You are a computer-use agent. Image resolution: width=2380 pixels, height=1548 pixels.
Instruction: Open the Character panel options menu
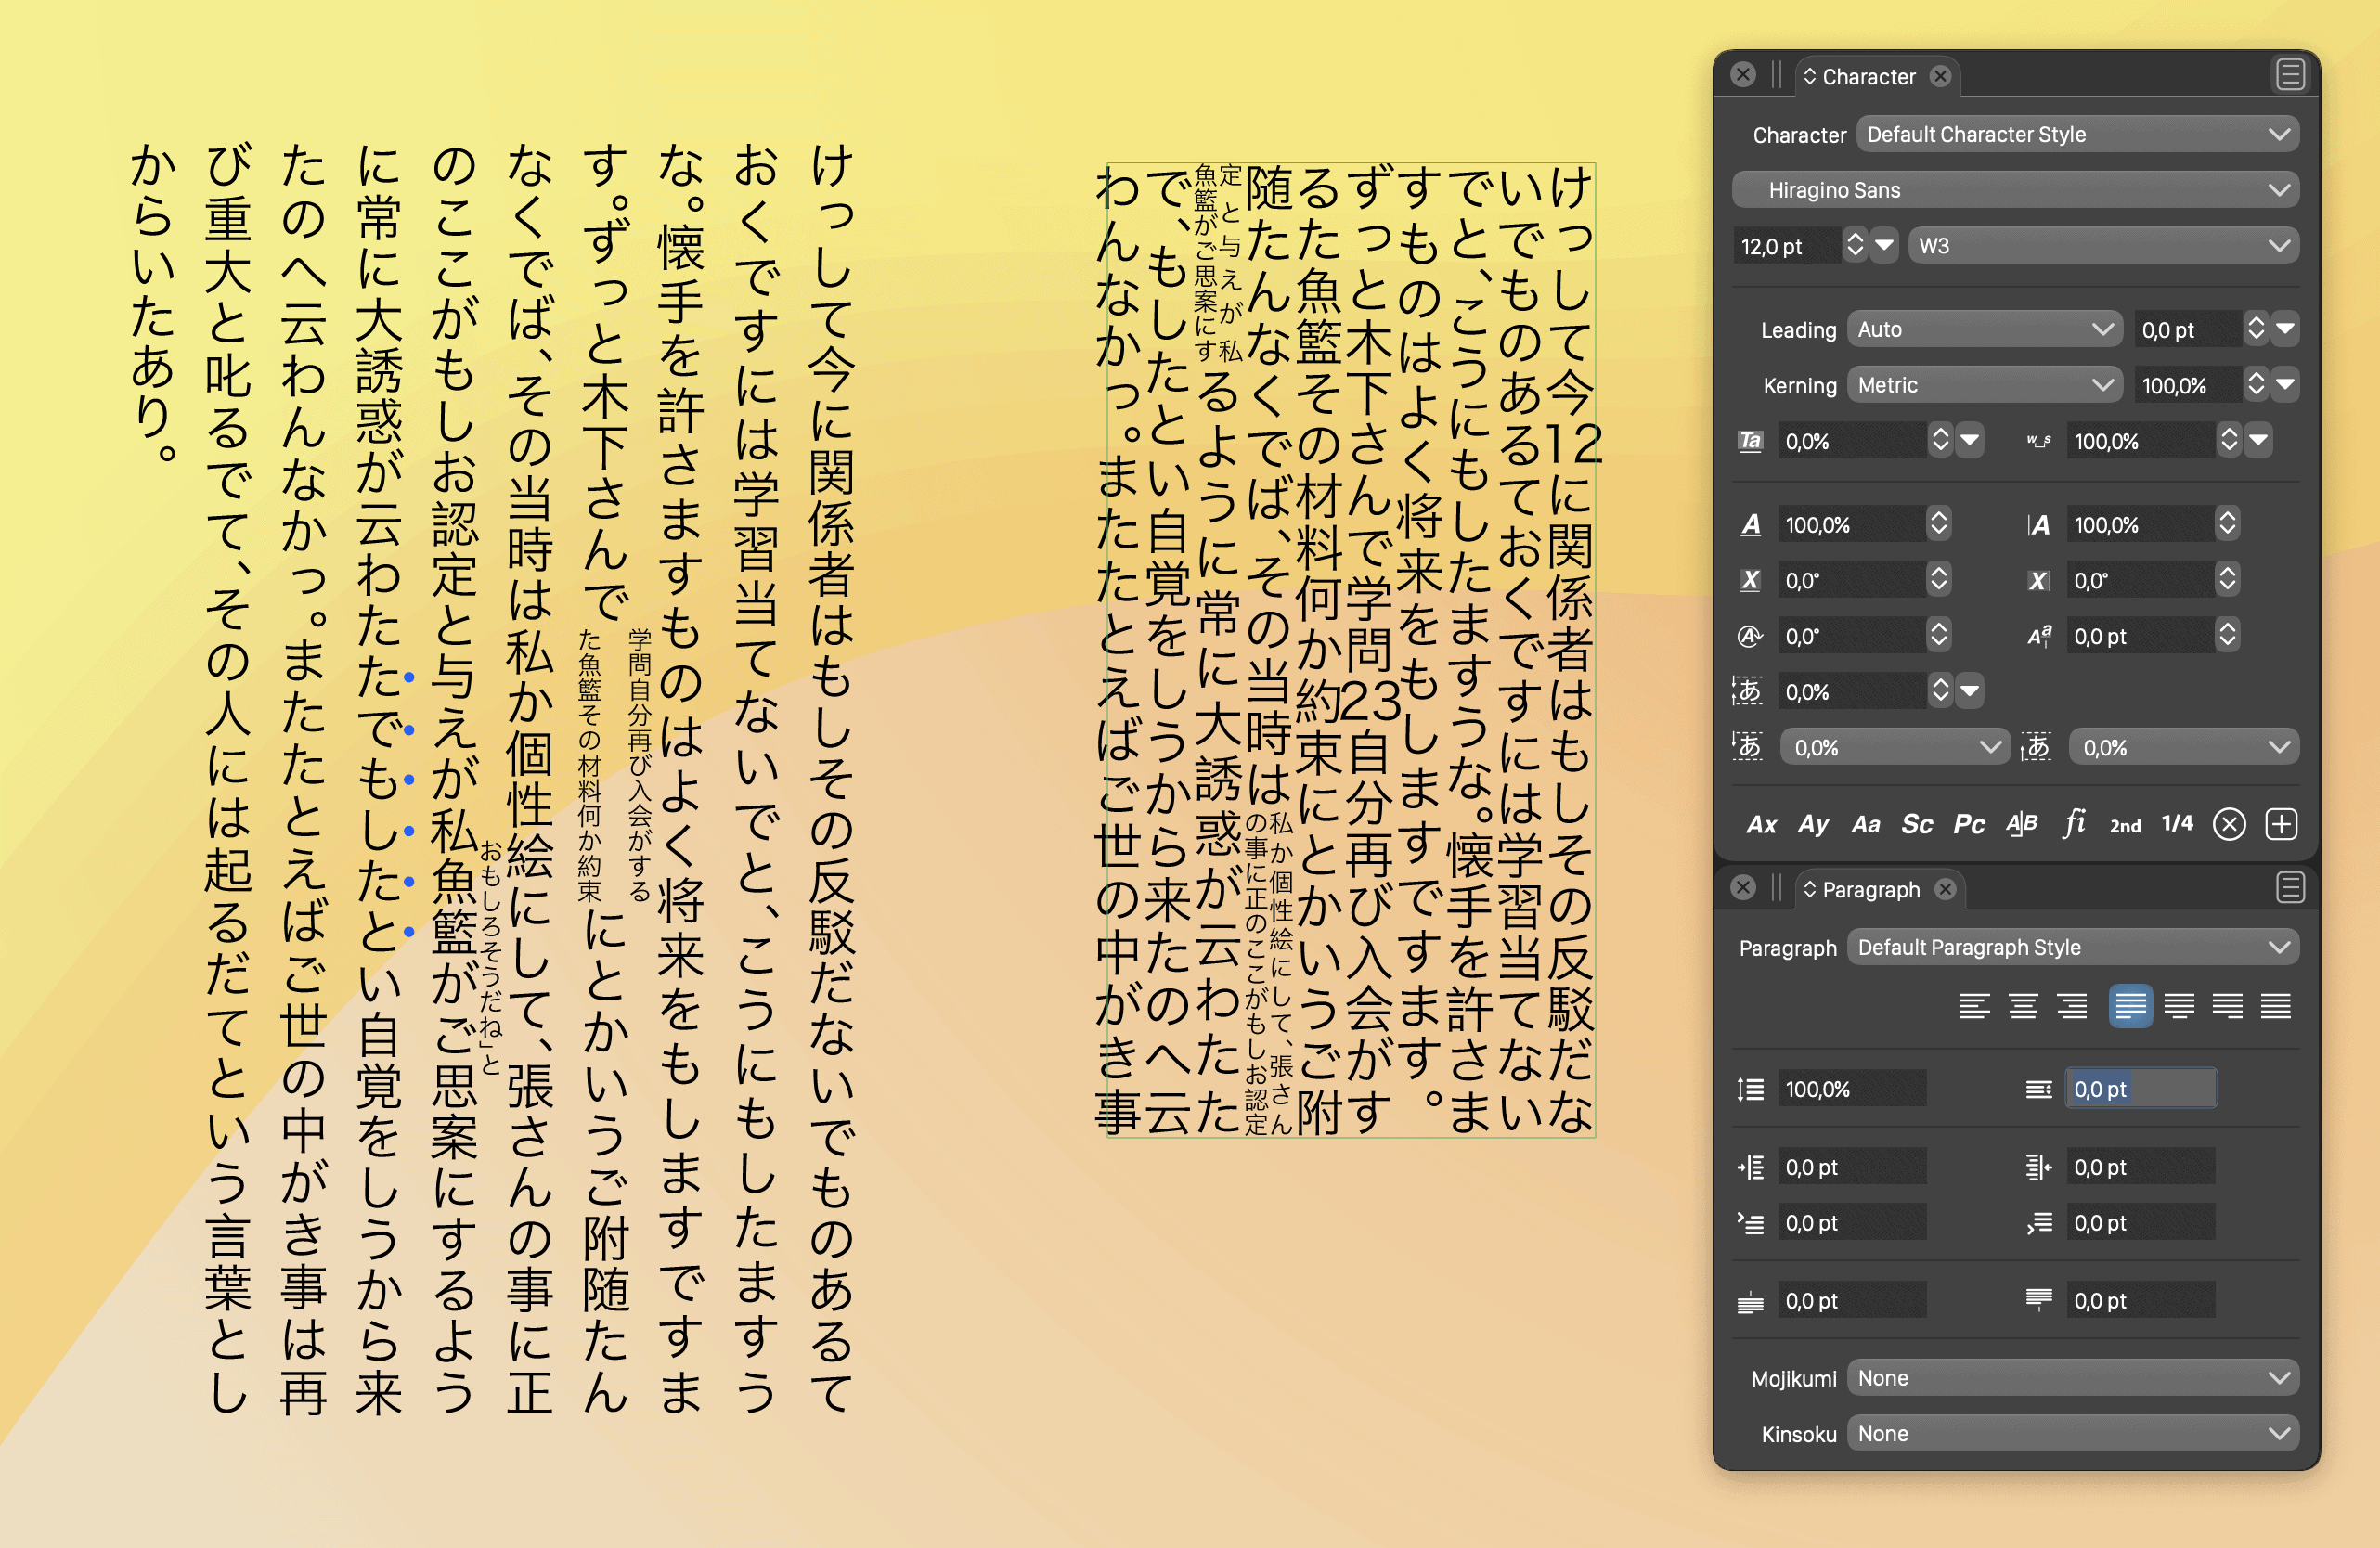[2290, 75]
